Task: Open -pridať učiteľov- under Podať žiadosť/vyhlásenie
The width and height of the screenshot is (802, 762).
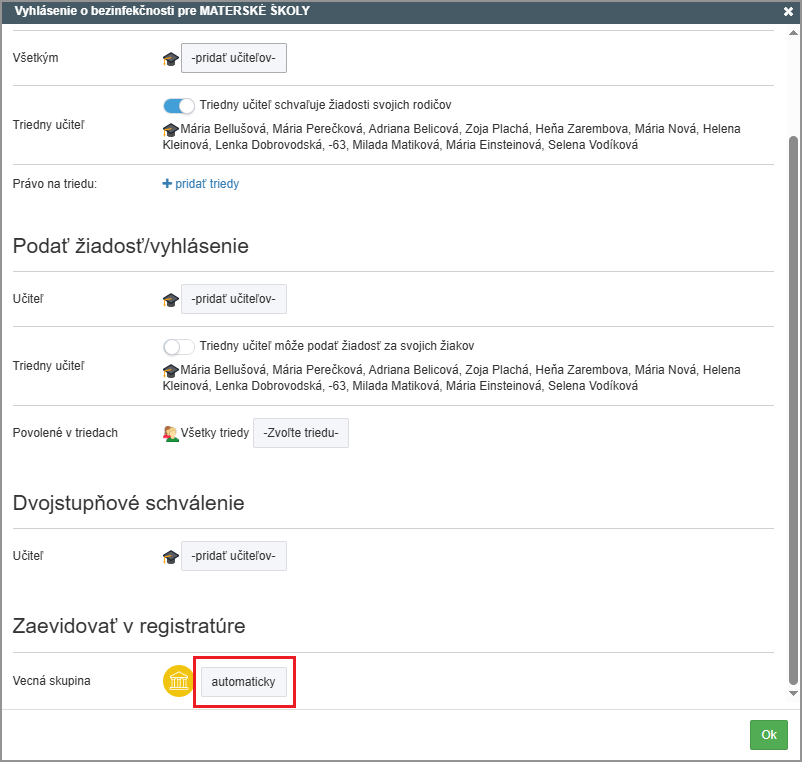Action: [x=234, y=300]
